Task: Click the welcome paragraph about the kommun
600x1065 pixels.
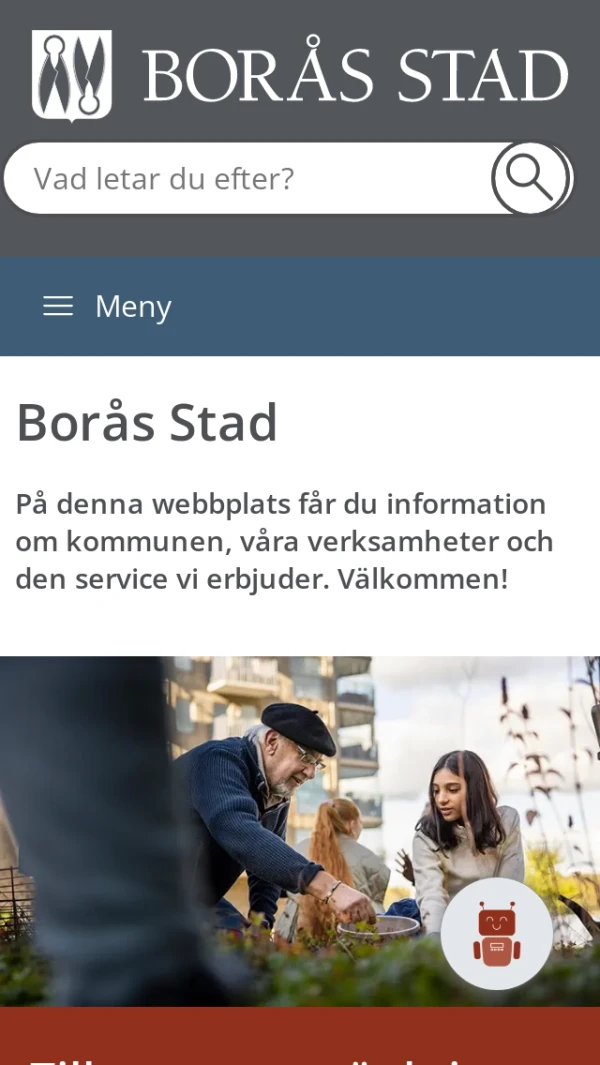Action: 284,542
